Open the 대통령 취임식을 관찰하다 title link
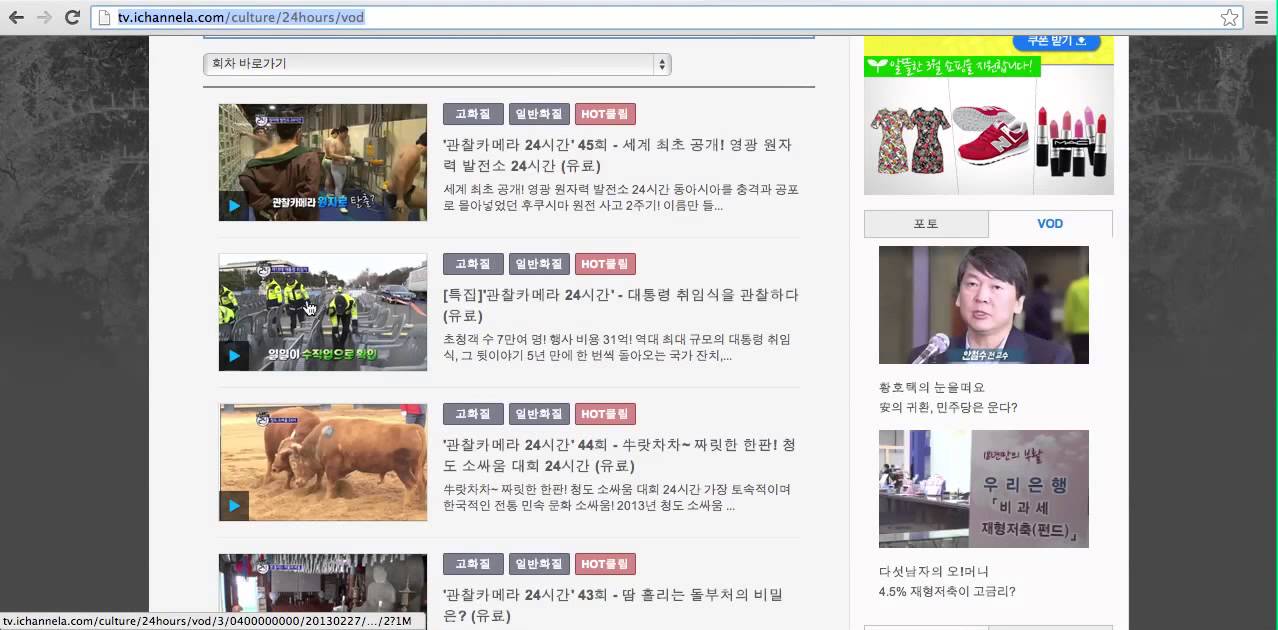 pos(620,305)
